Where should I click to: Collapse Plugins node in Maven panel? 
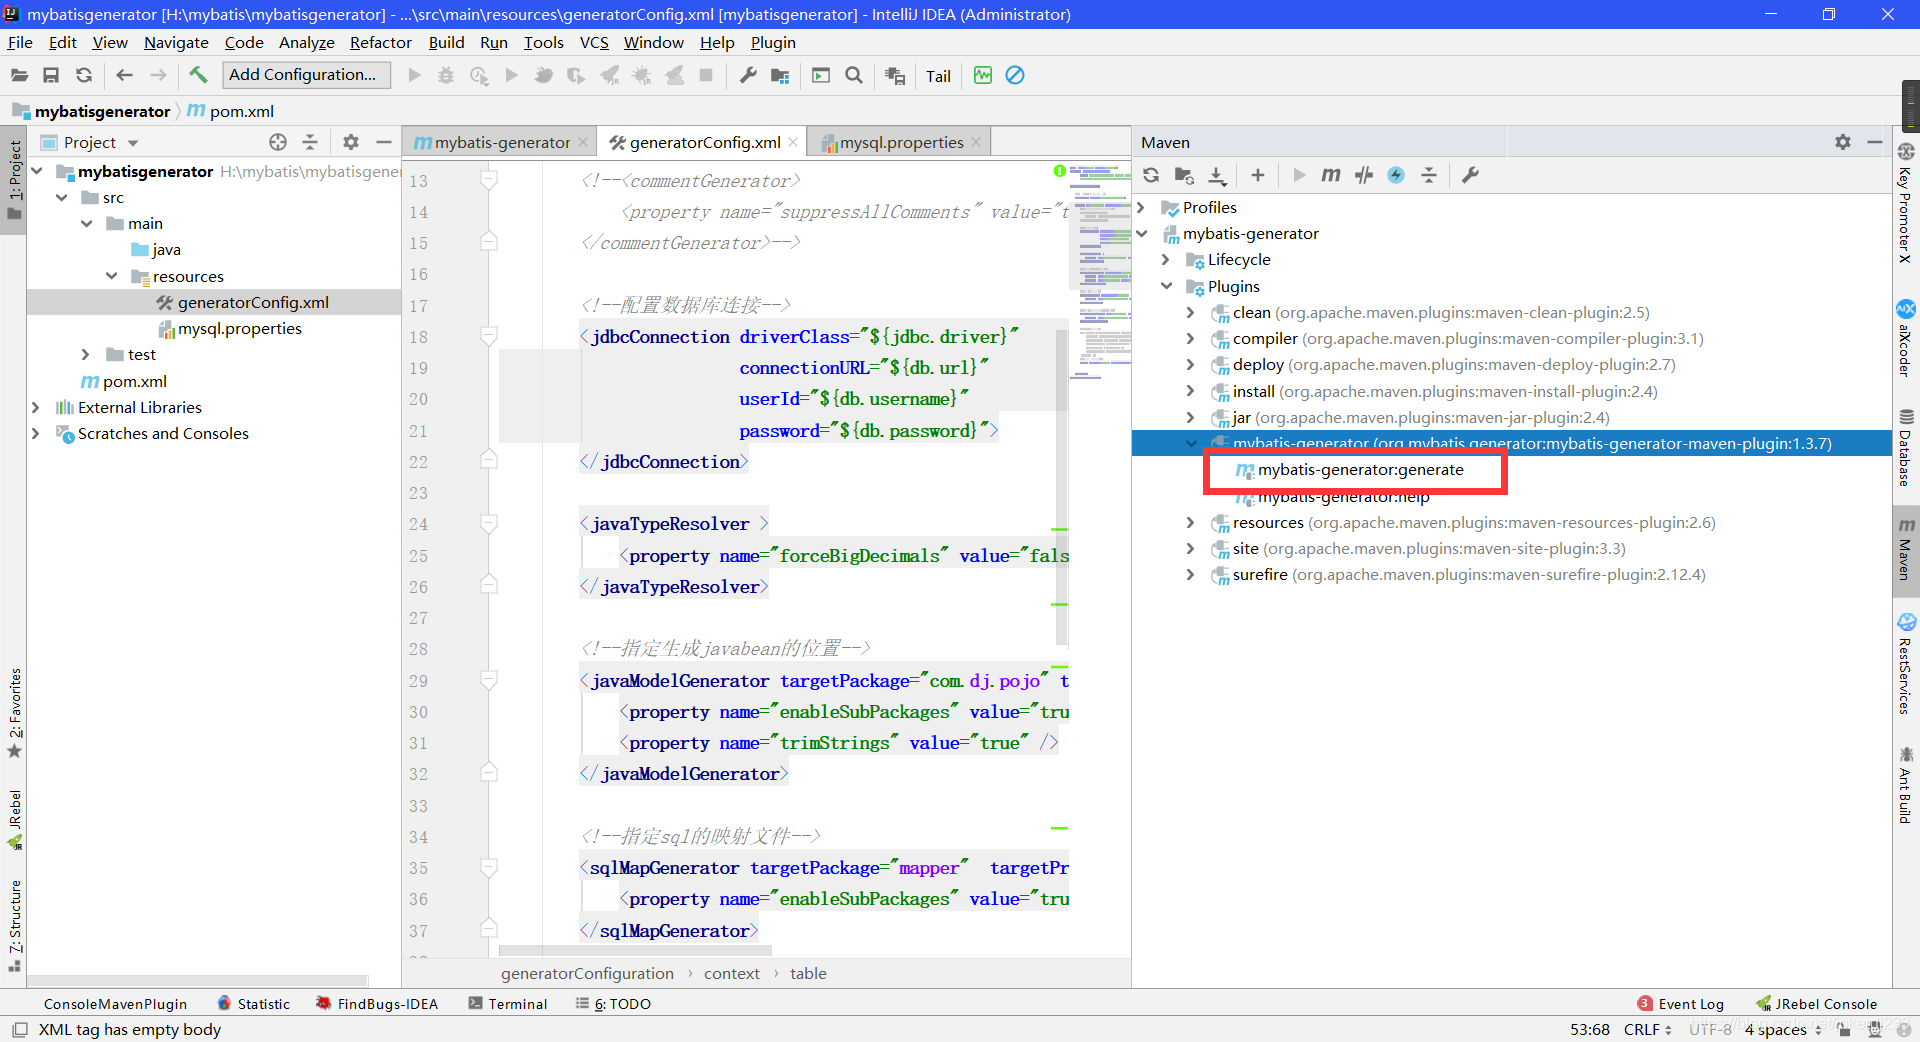[x=1166, y=286]
